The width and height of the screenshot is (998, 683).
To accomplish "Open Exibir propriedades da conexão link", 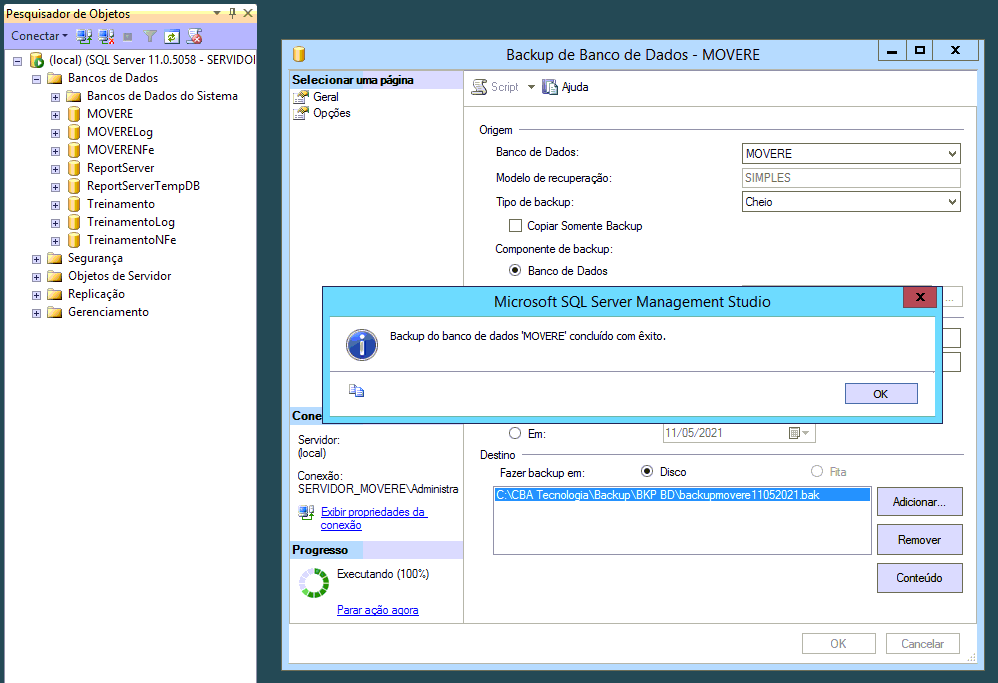I will (373, 518).
